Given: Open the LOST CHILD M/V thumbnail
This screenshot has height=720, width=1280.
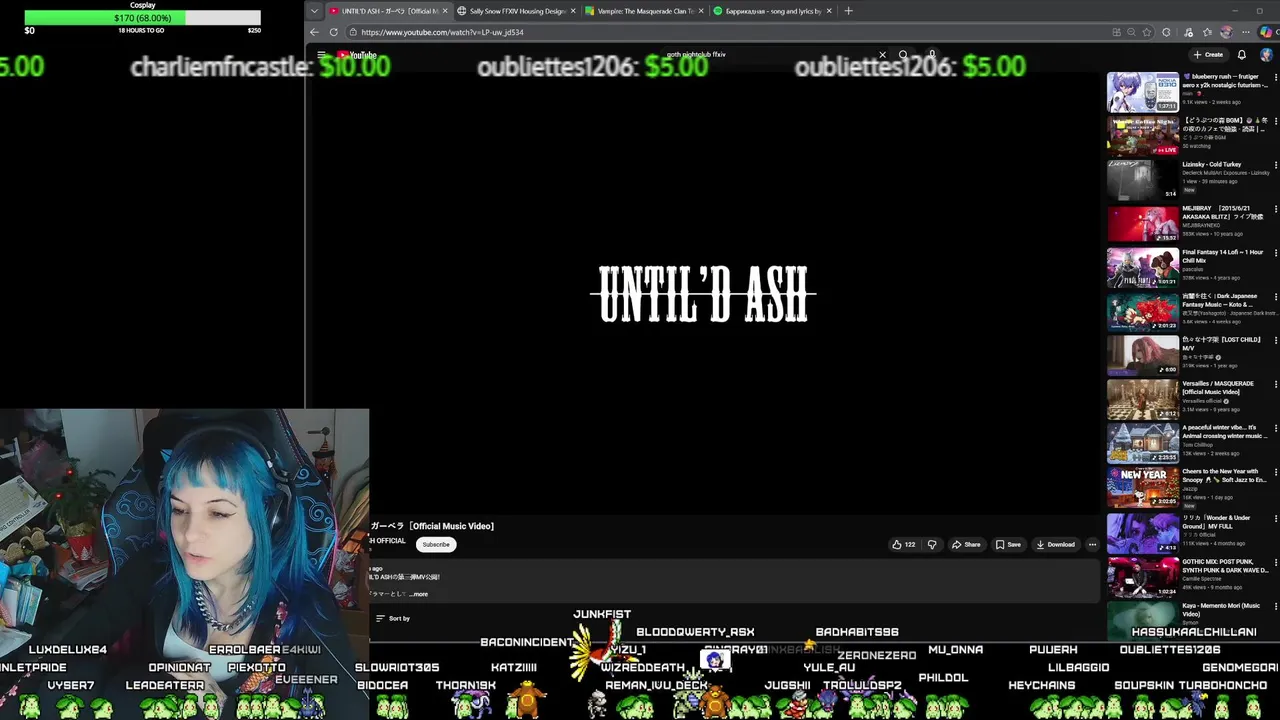Looking at the screenshot, I should (x=1142, y=355).
